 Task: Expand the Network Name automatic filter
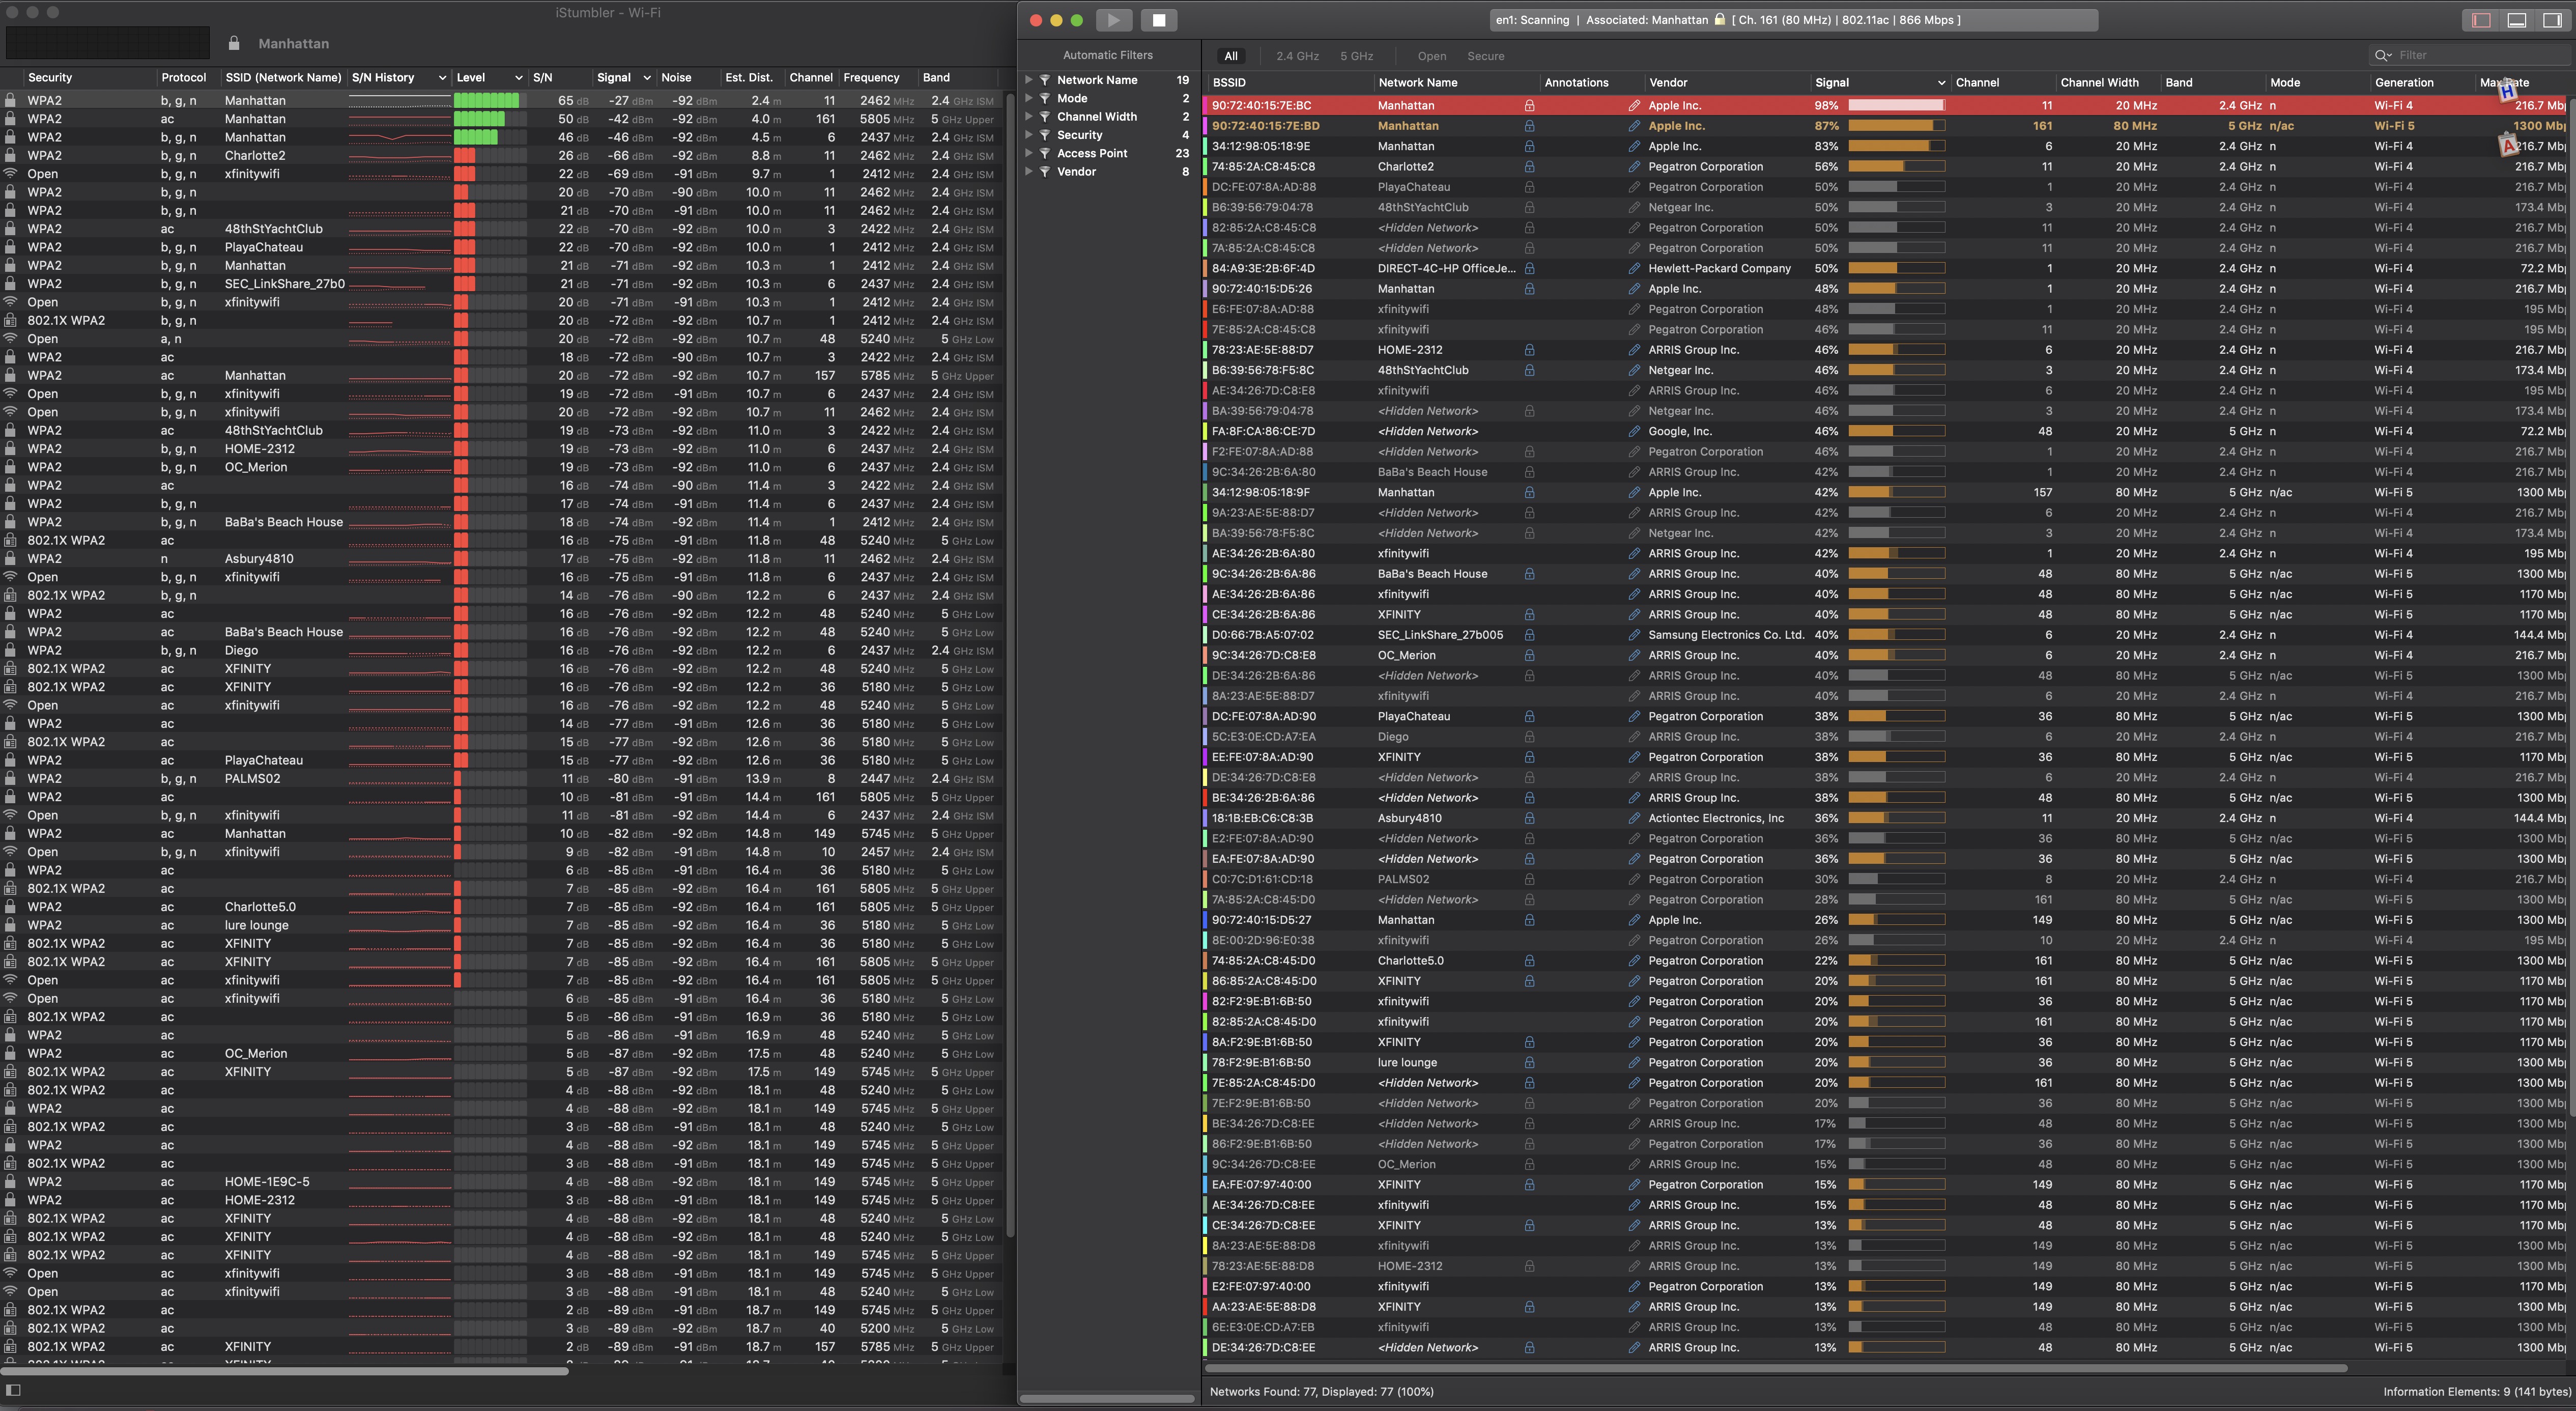click(x=1028, y=80)
